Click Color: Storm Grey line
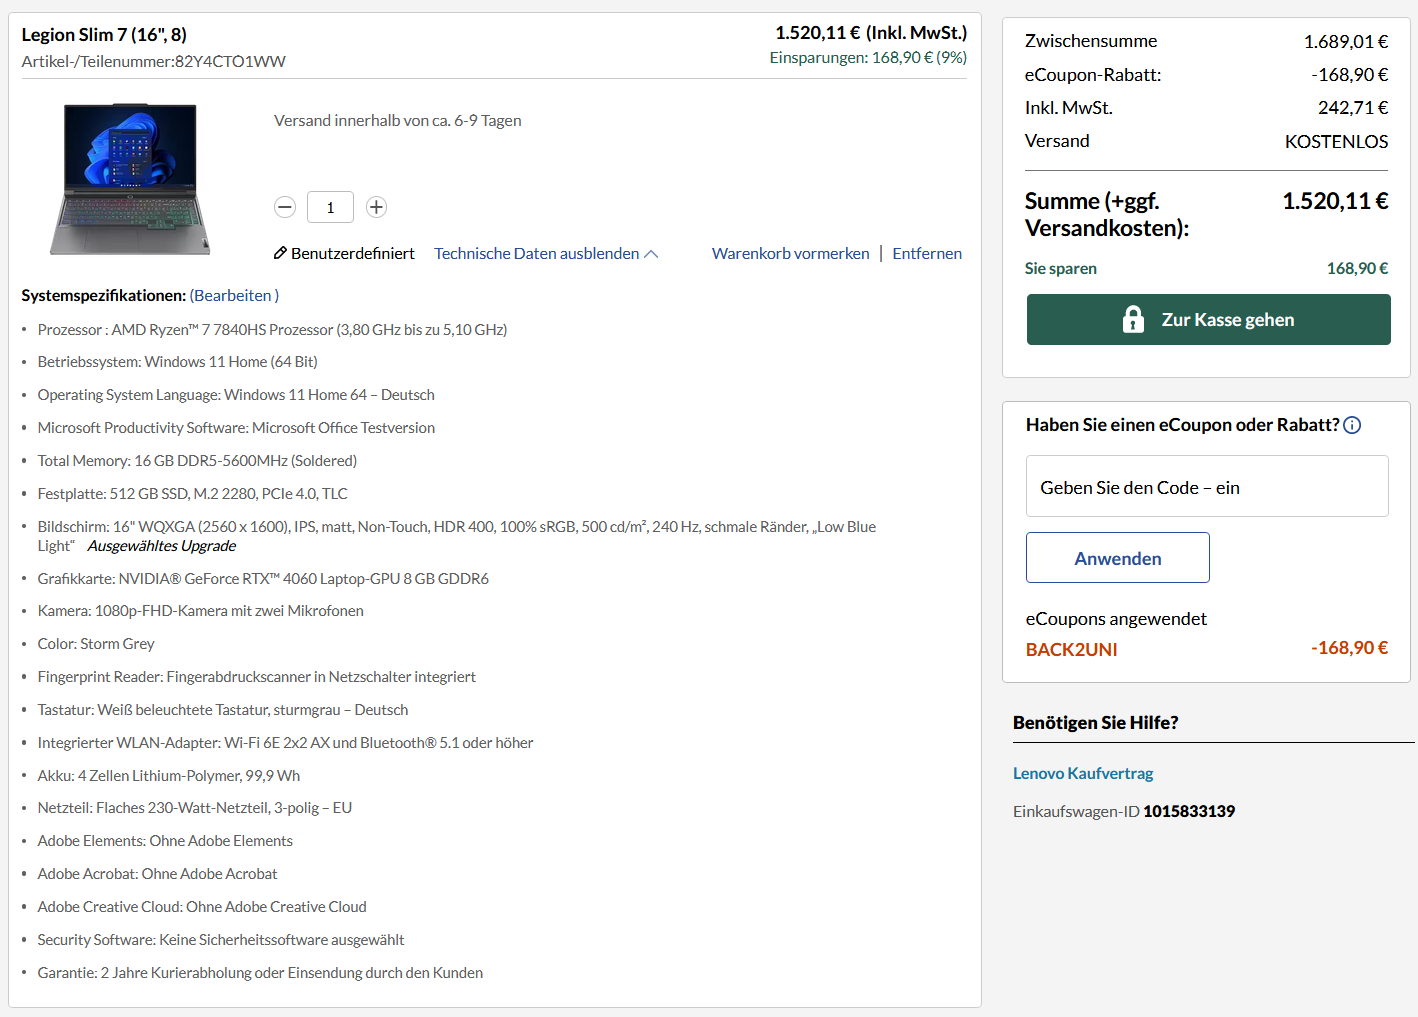This screenshot has width=1418, height=1017. (96, 643)
